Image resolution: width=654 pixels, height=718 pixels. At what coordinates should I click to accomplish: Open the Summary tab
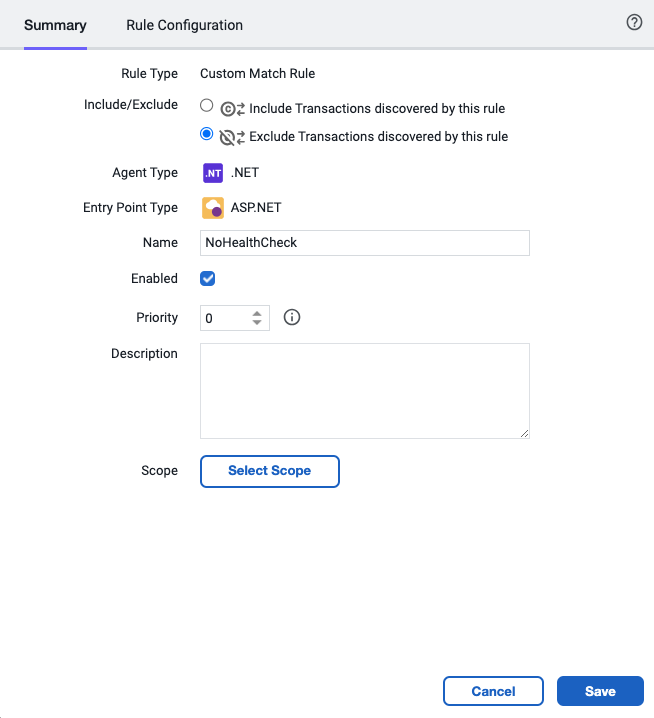tap(55, 25)
